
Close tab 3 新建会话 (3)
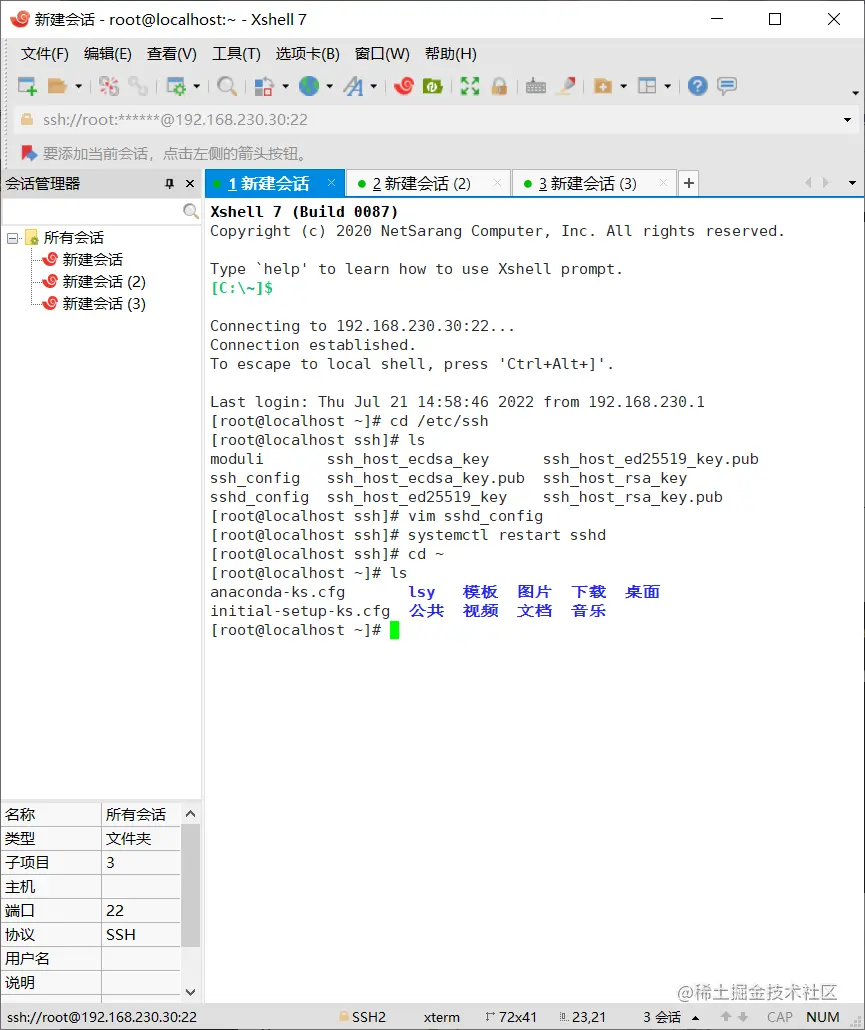pyautogui.click(x=663, y=183)
